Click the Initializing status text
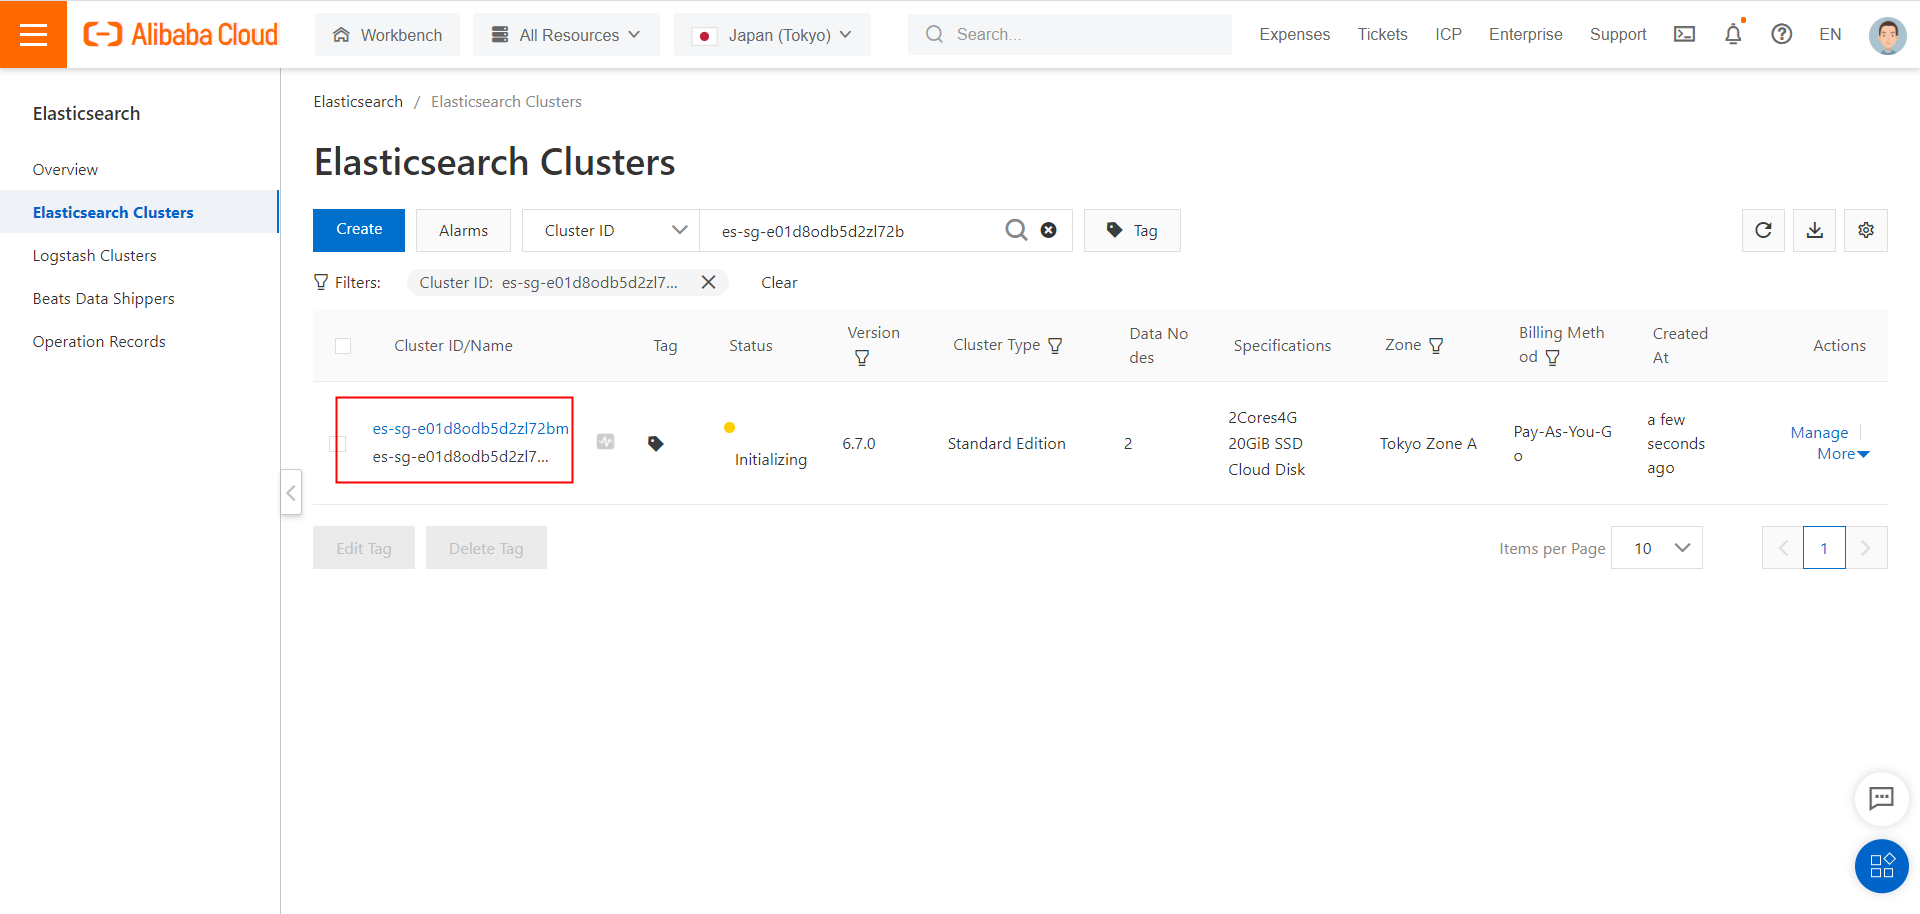This screenshot has height=914, width=1920. click(770, 459)
